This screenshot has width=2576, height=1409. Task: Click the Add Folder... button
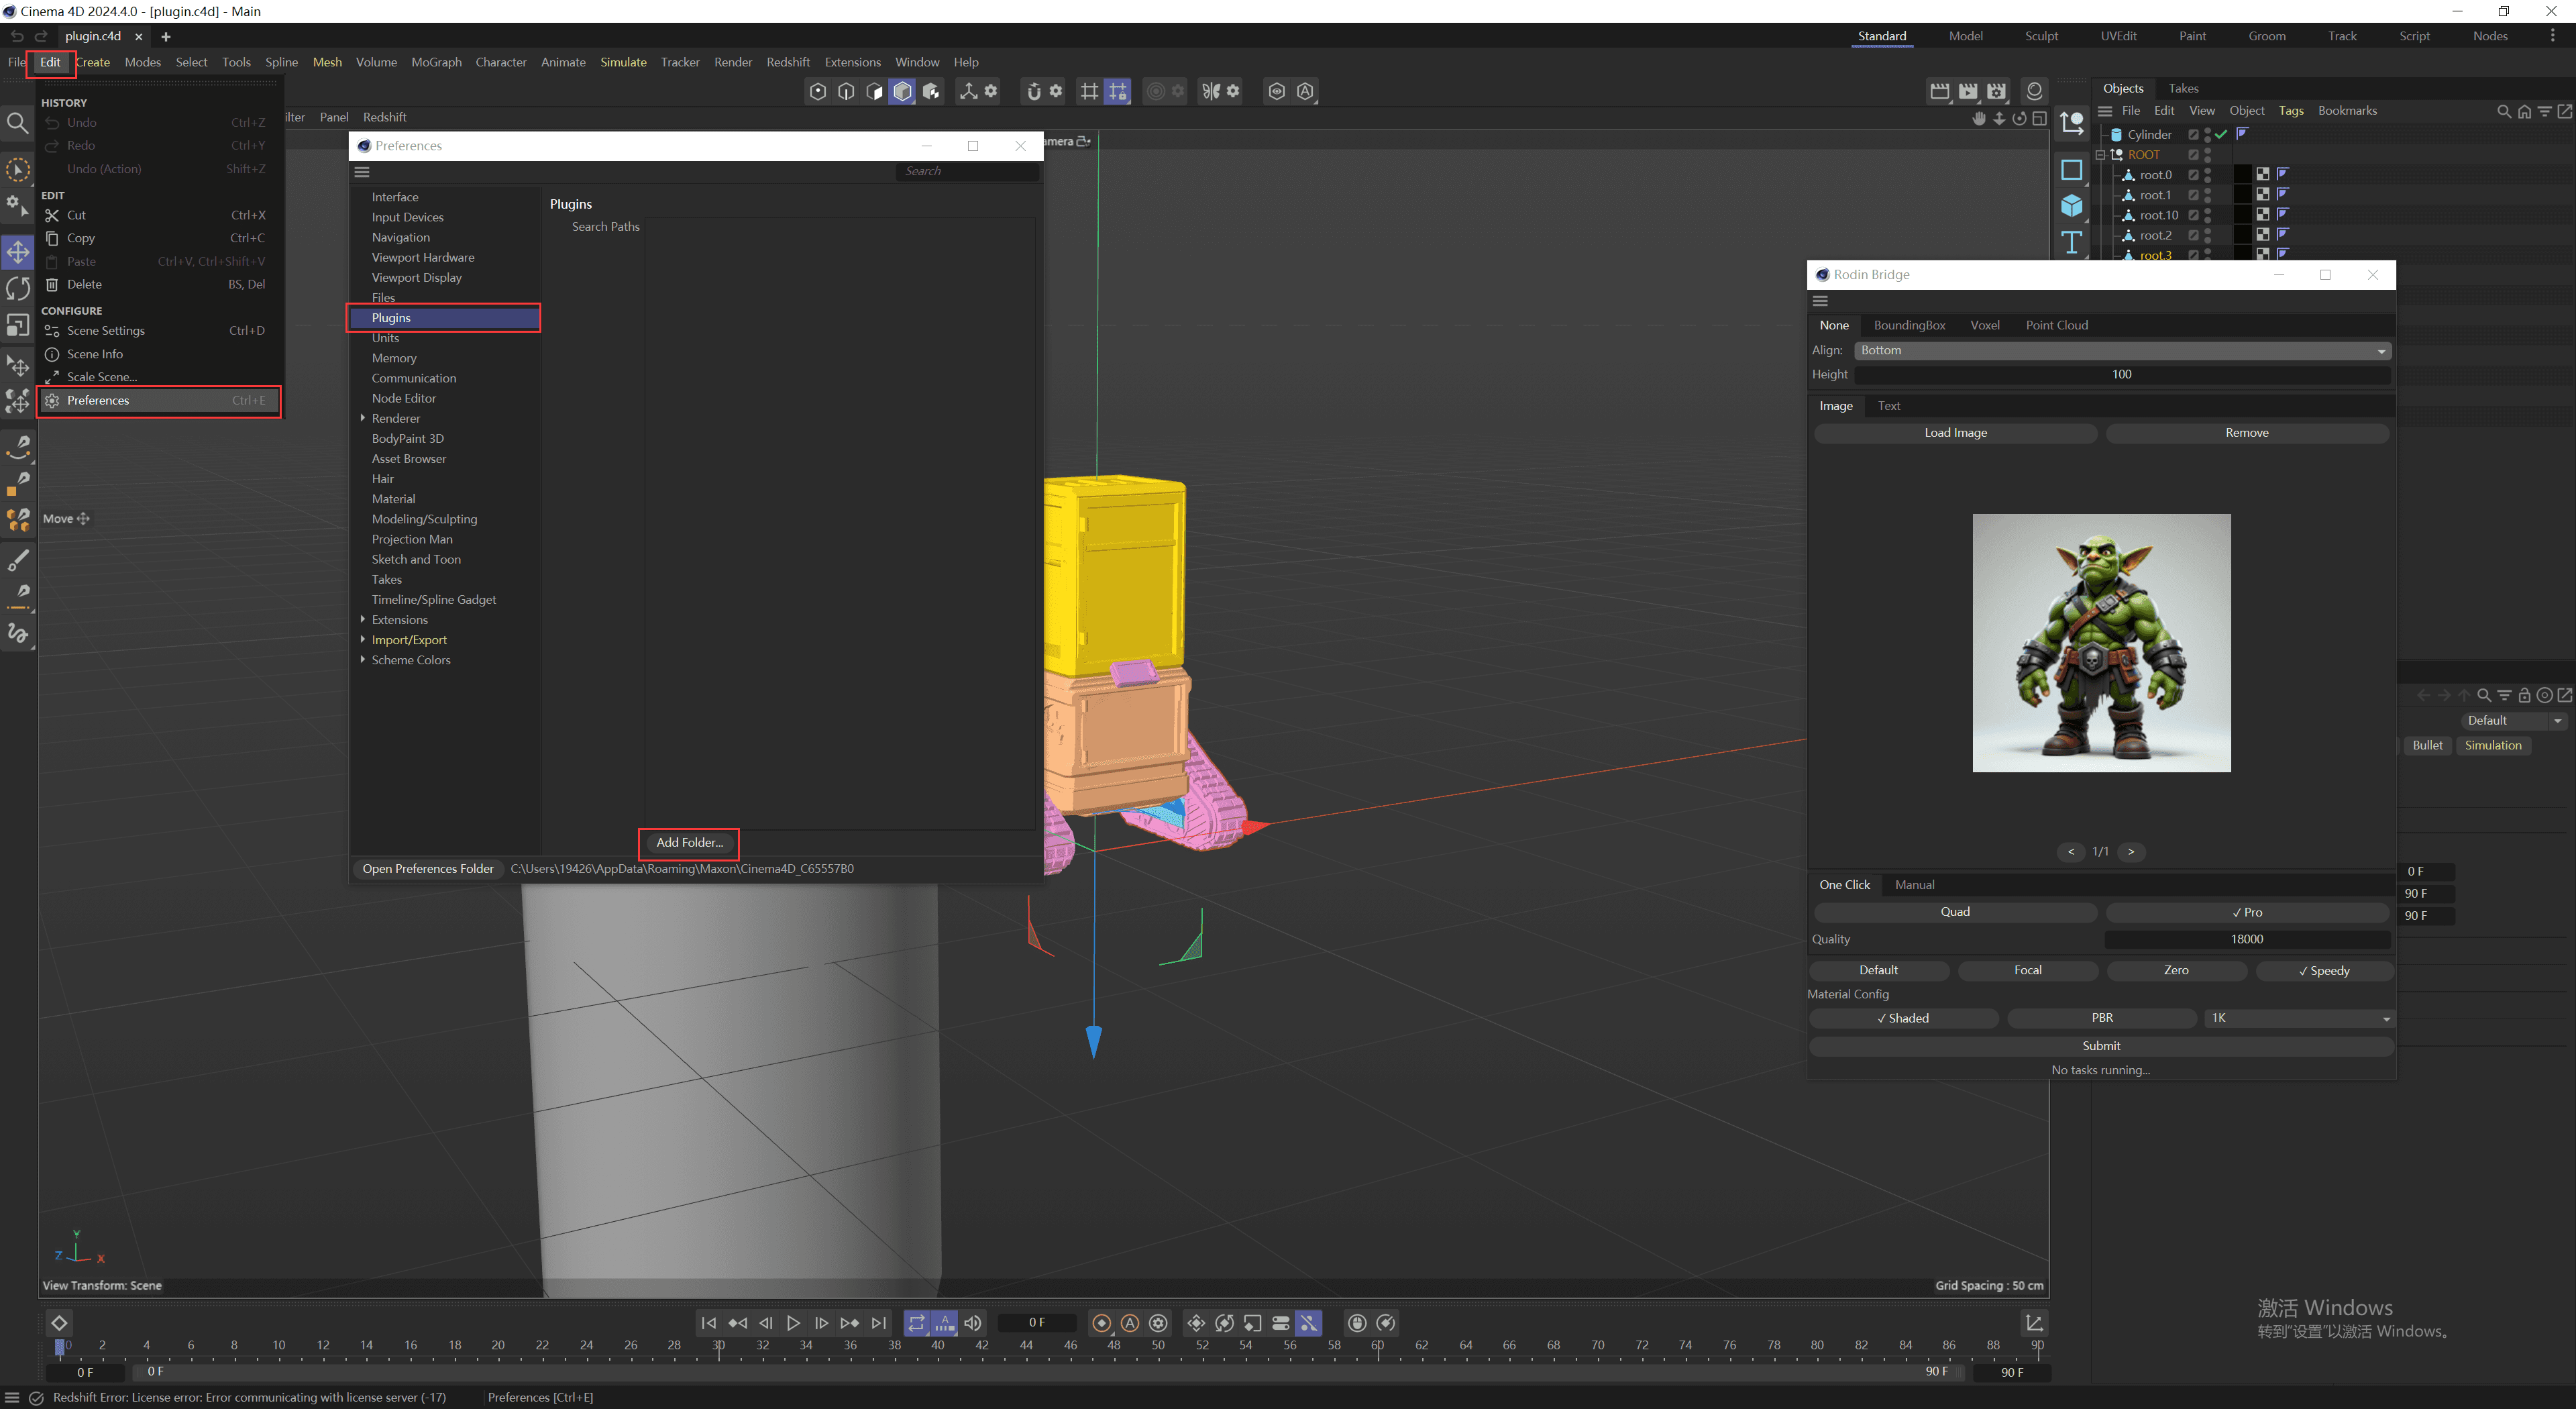tap(689, 843)
